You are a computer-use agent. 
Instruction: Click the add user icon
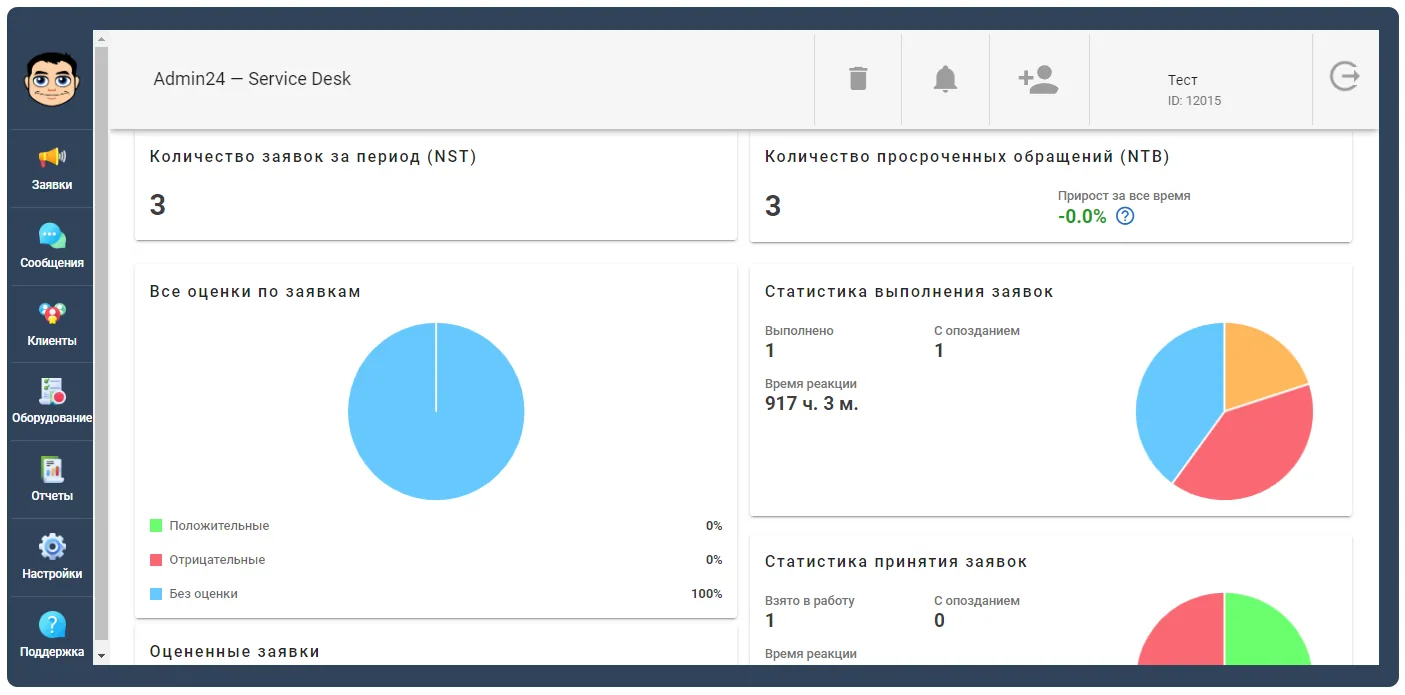click(1038, 79)
